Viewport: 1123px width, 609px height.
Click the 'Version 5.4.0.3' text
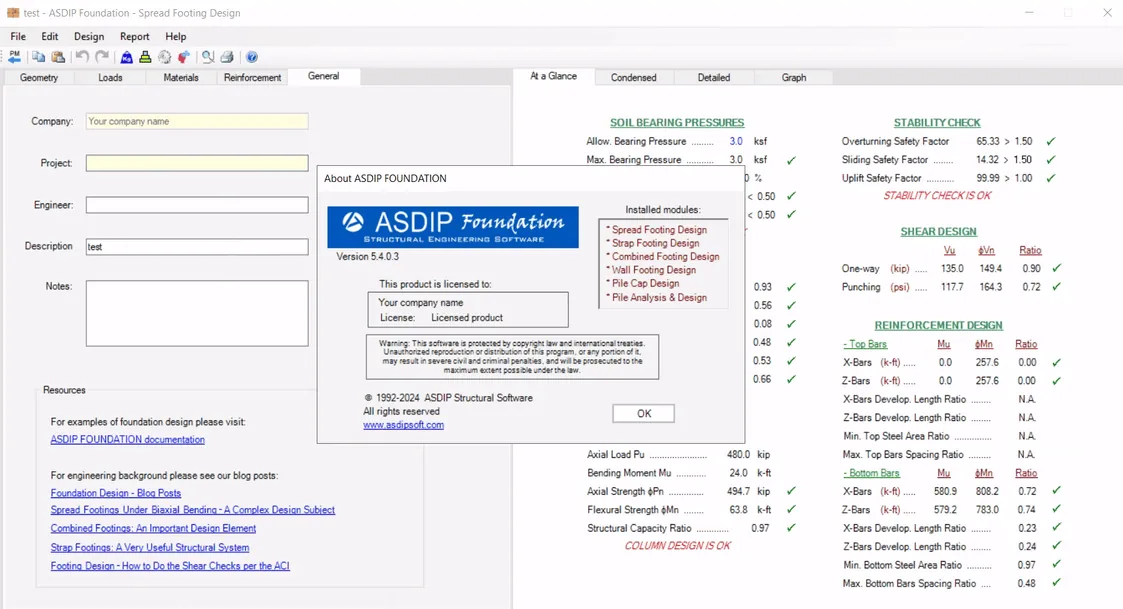367,256
